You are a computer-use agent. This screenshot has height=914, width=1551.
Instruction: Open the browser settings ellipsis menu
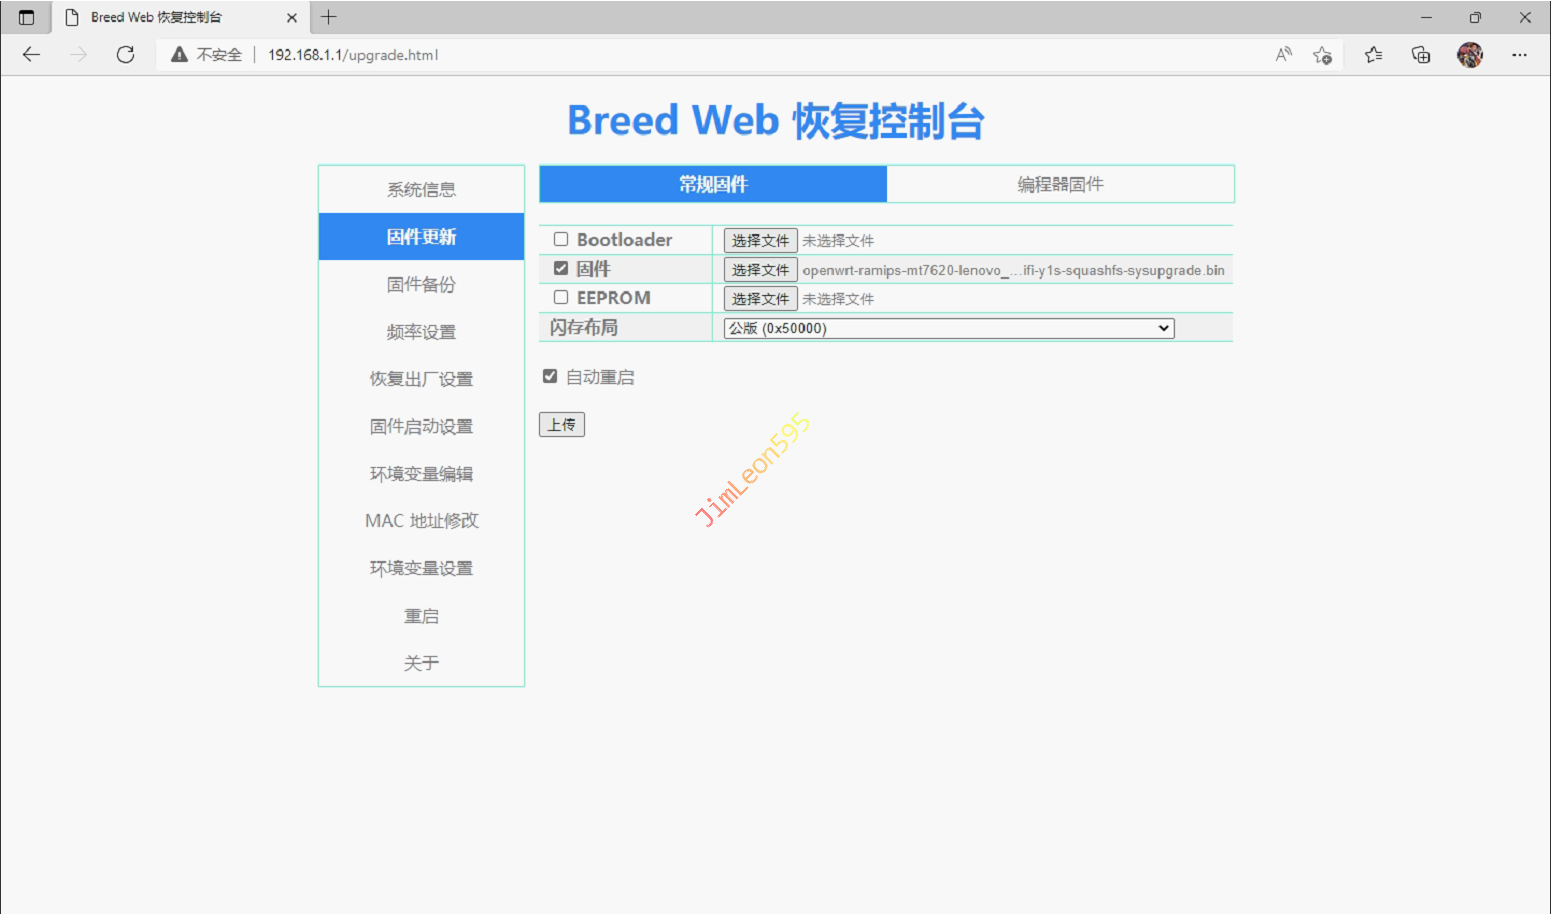(1519, 55)
